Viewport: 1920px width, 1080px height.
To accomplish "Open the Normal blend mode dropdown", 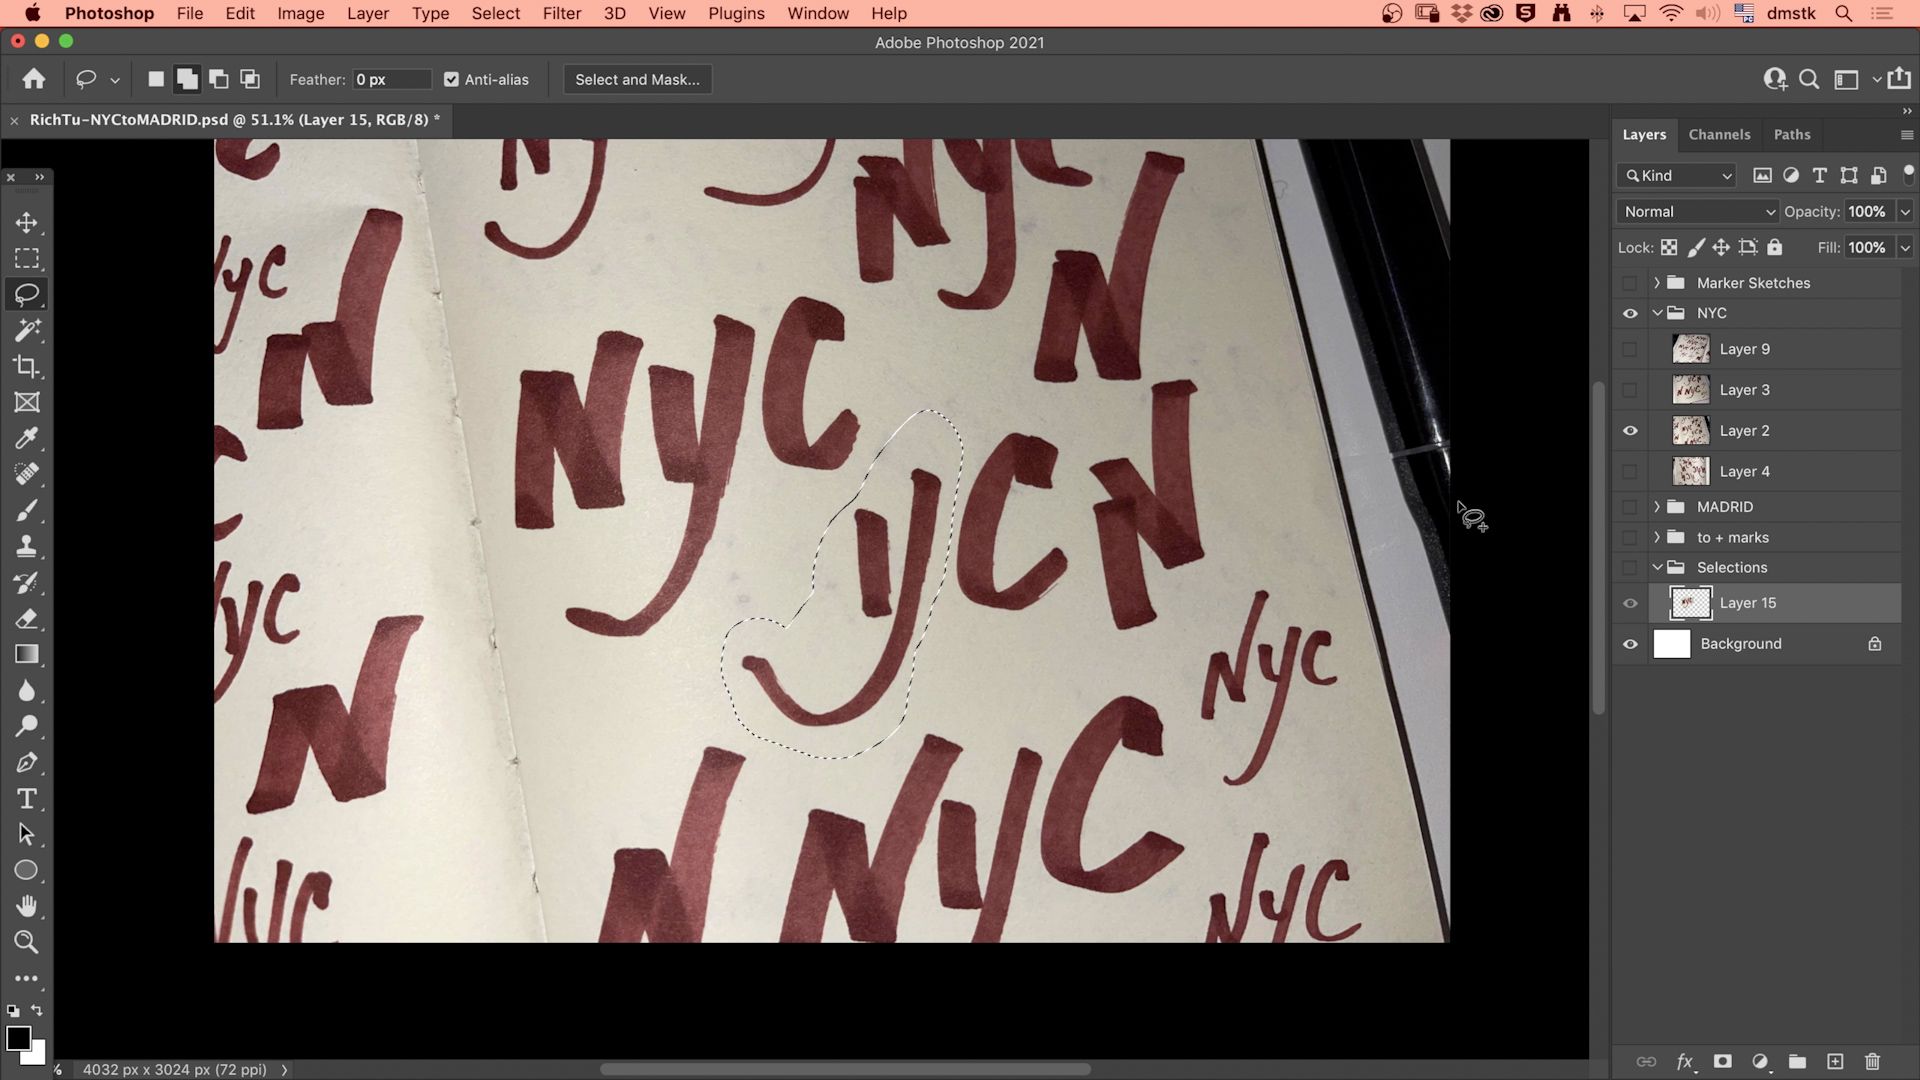I will pyautogui.click(x=1698, y=211).
